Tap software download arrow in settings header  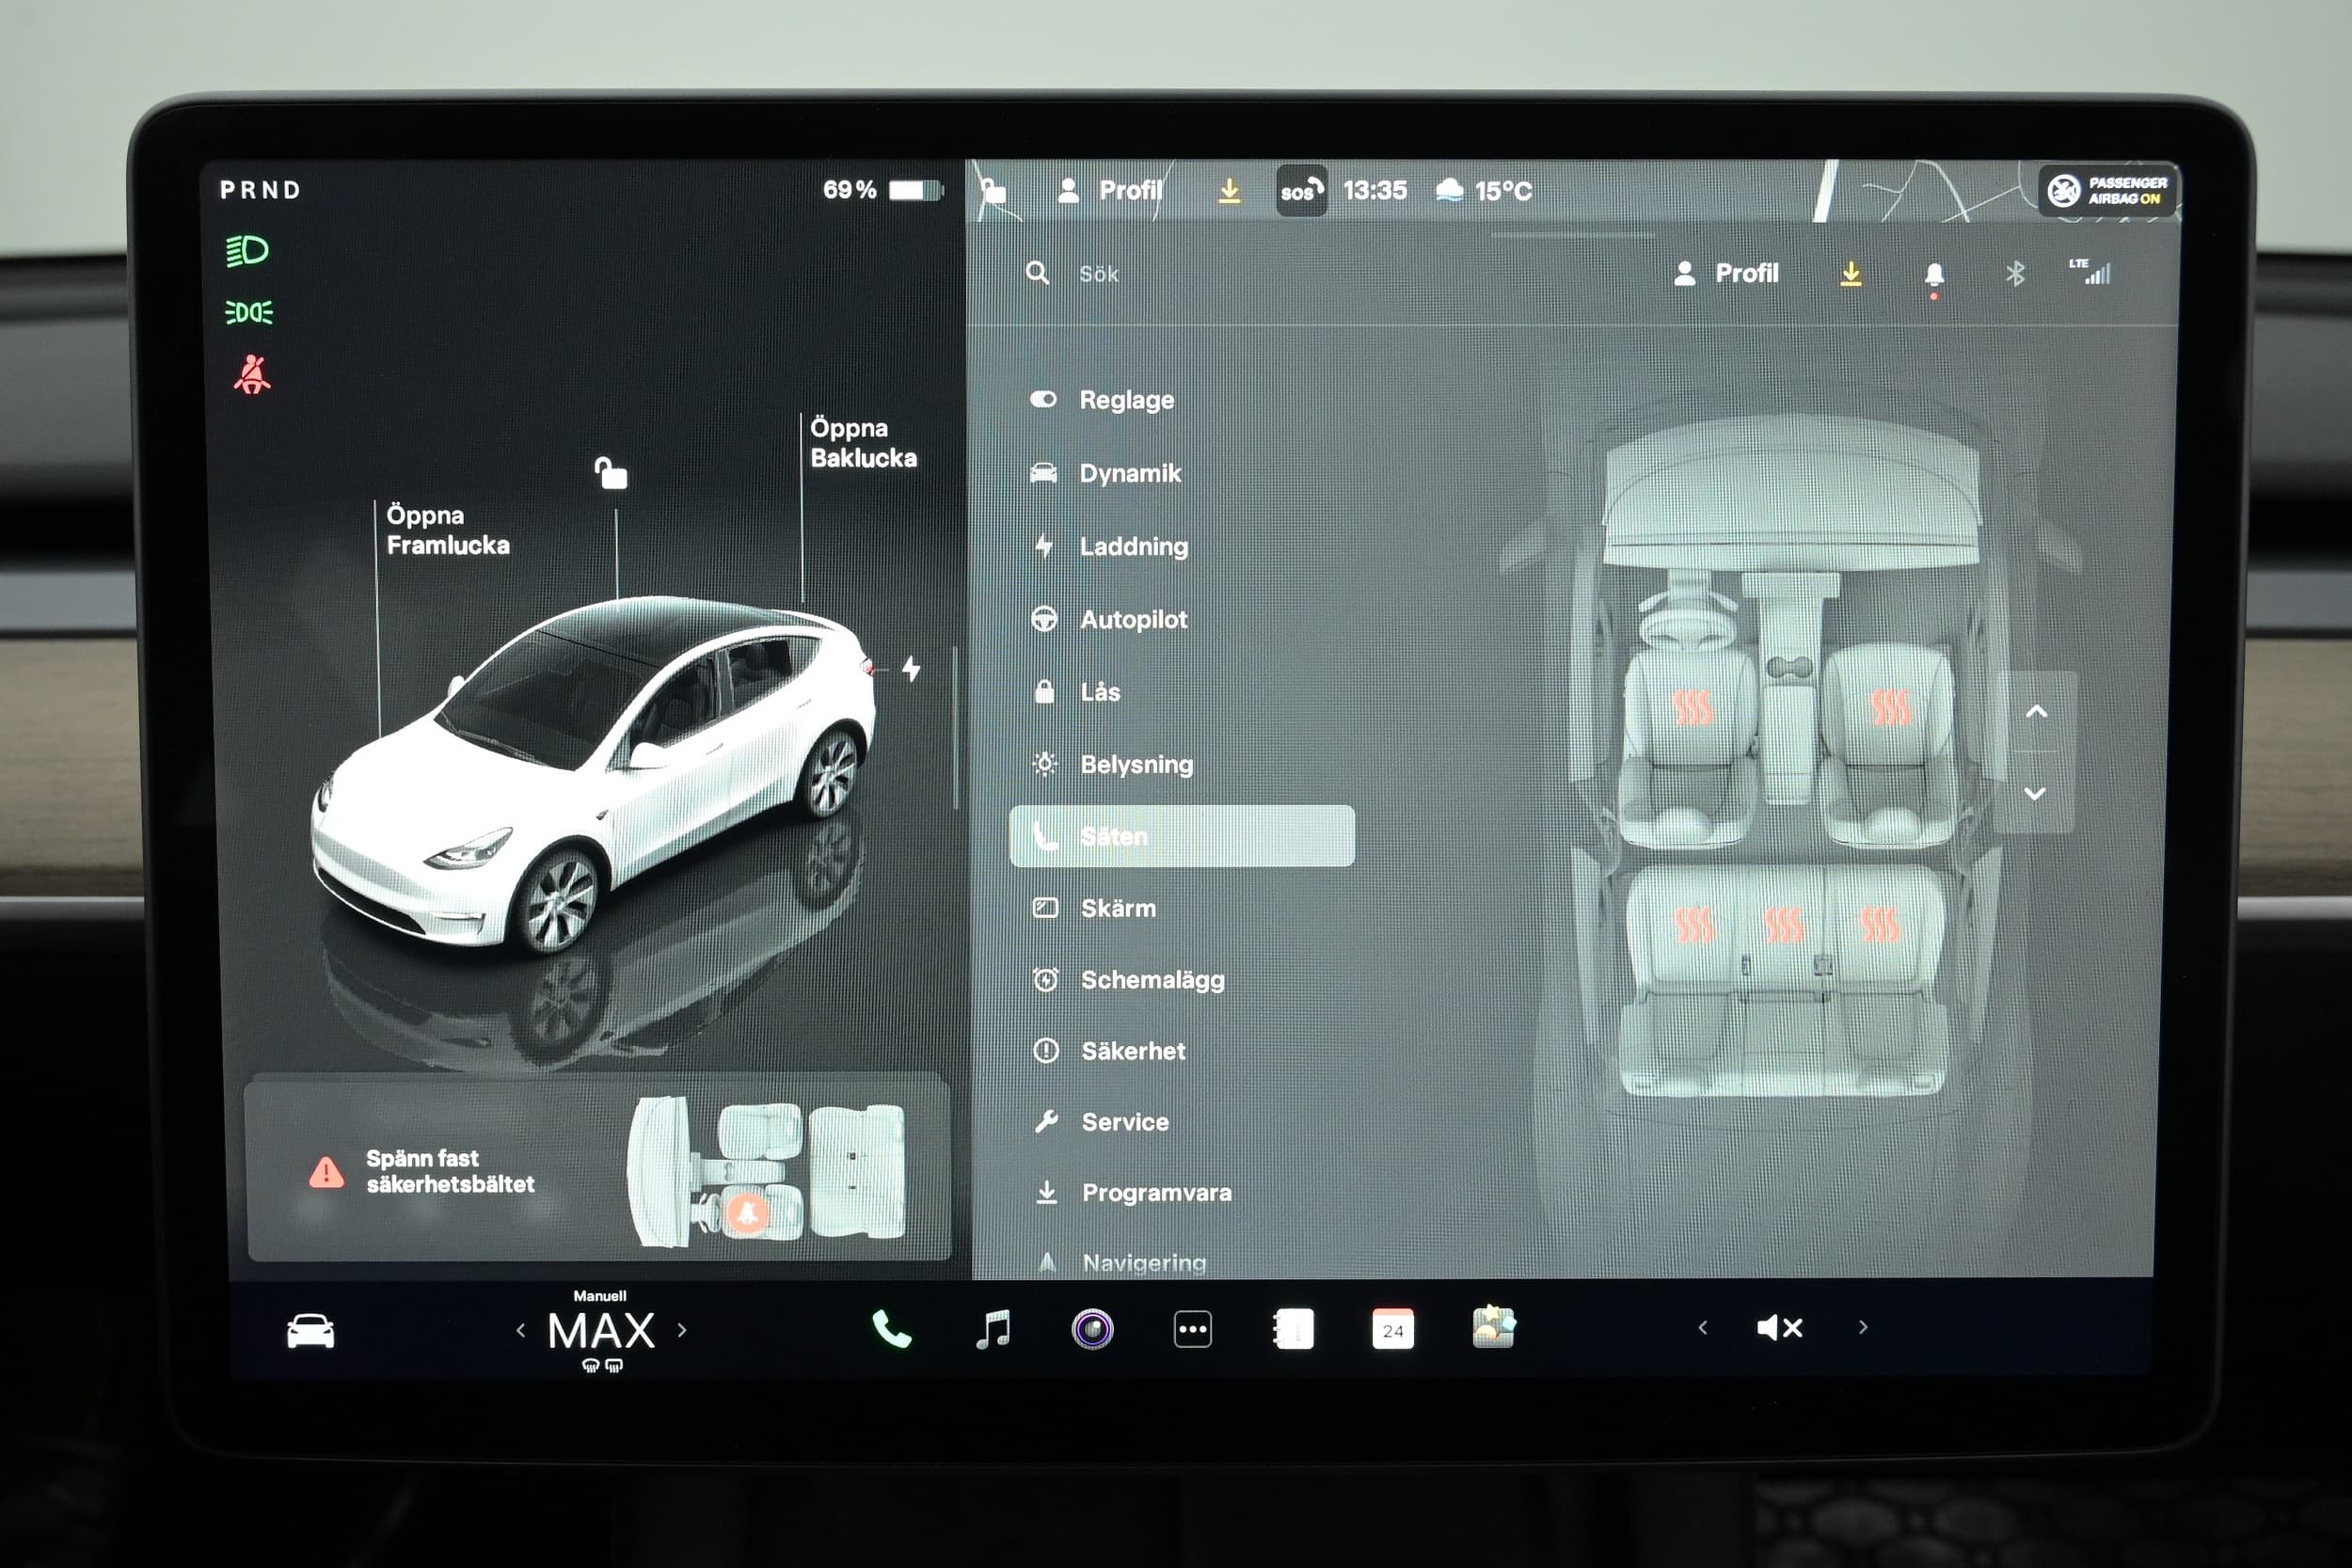[1851, 273]
